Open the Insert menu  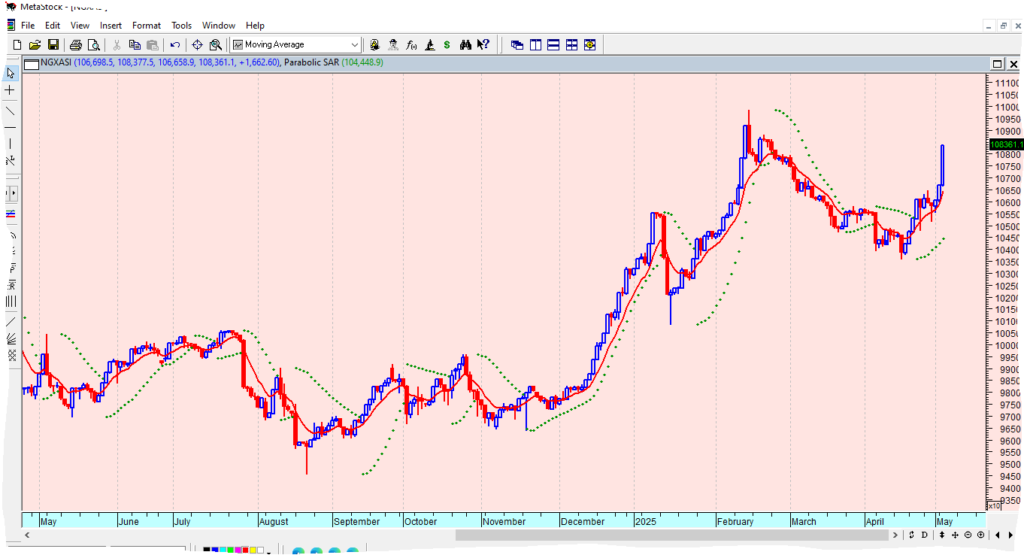point(110,25)
